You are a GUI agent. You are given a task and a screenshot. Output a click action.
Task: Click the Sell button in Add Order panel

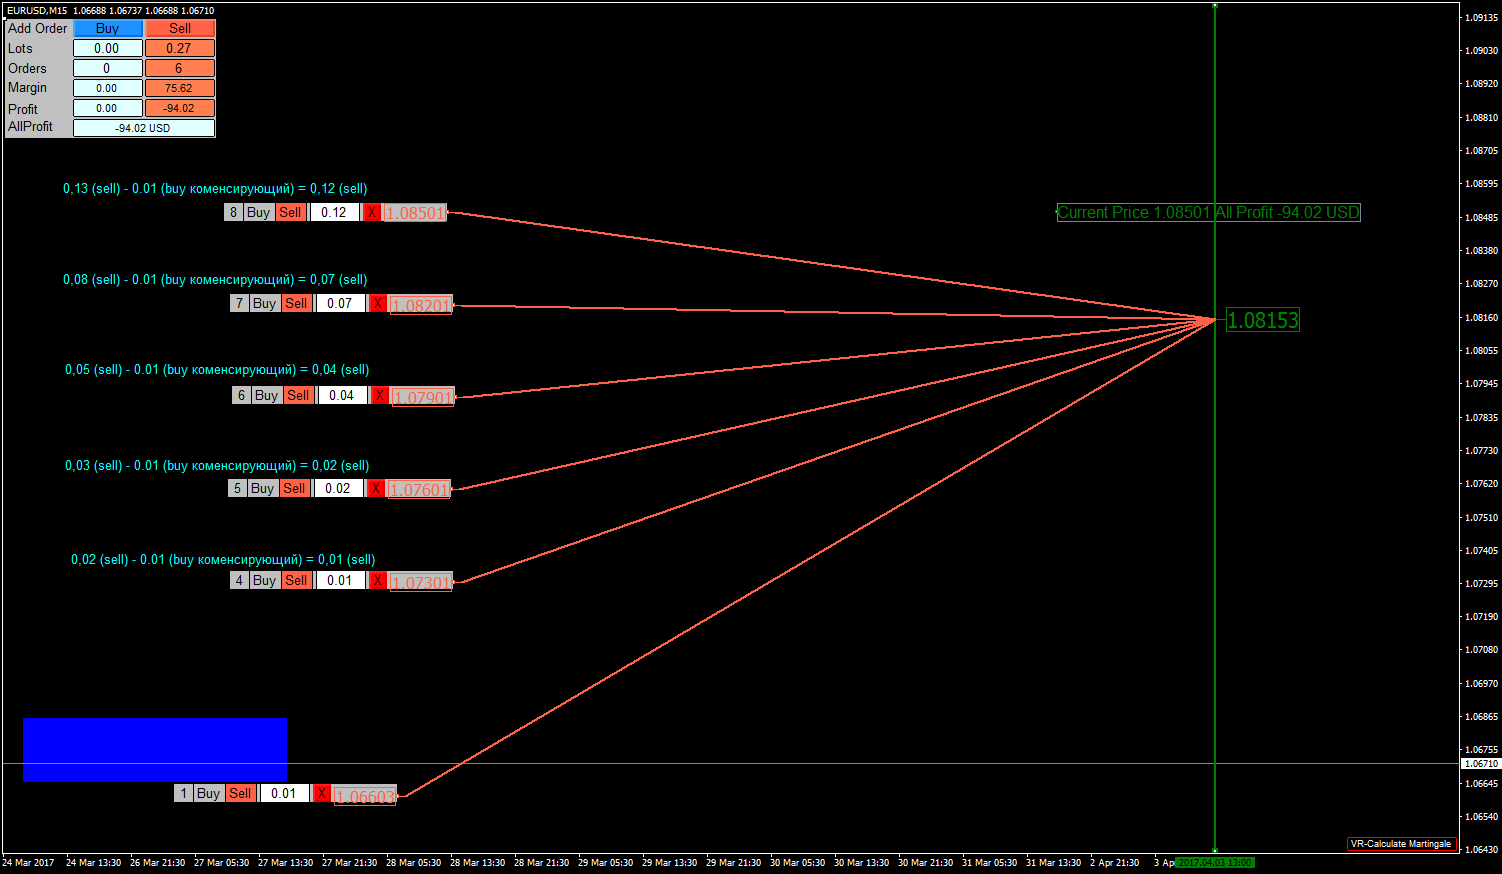pyautogui.click(x=180, y=29)
